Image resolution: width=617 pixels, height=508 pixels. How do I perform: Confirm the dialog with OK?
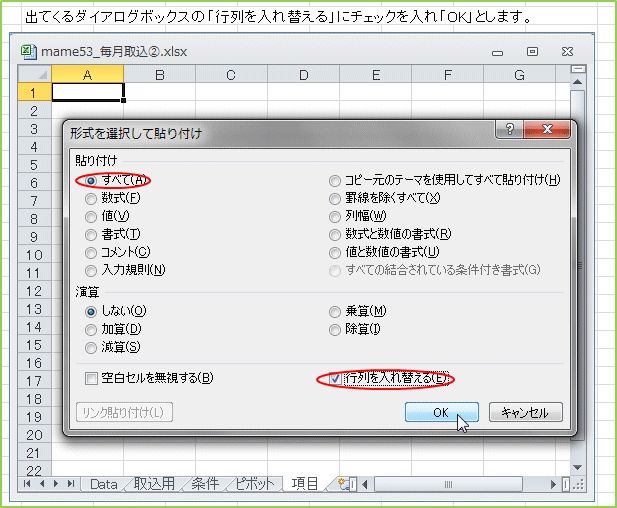click(442, 412)
